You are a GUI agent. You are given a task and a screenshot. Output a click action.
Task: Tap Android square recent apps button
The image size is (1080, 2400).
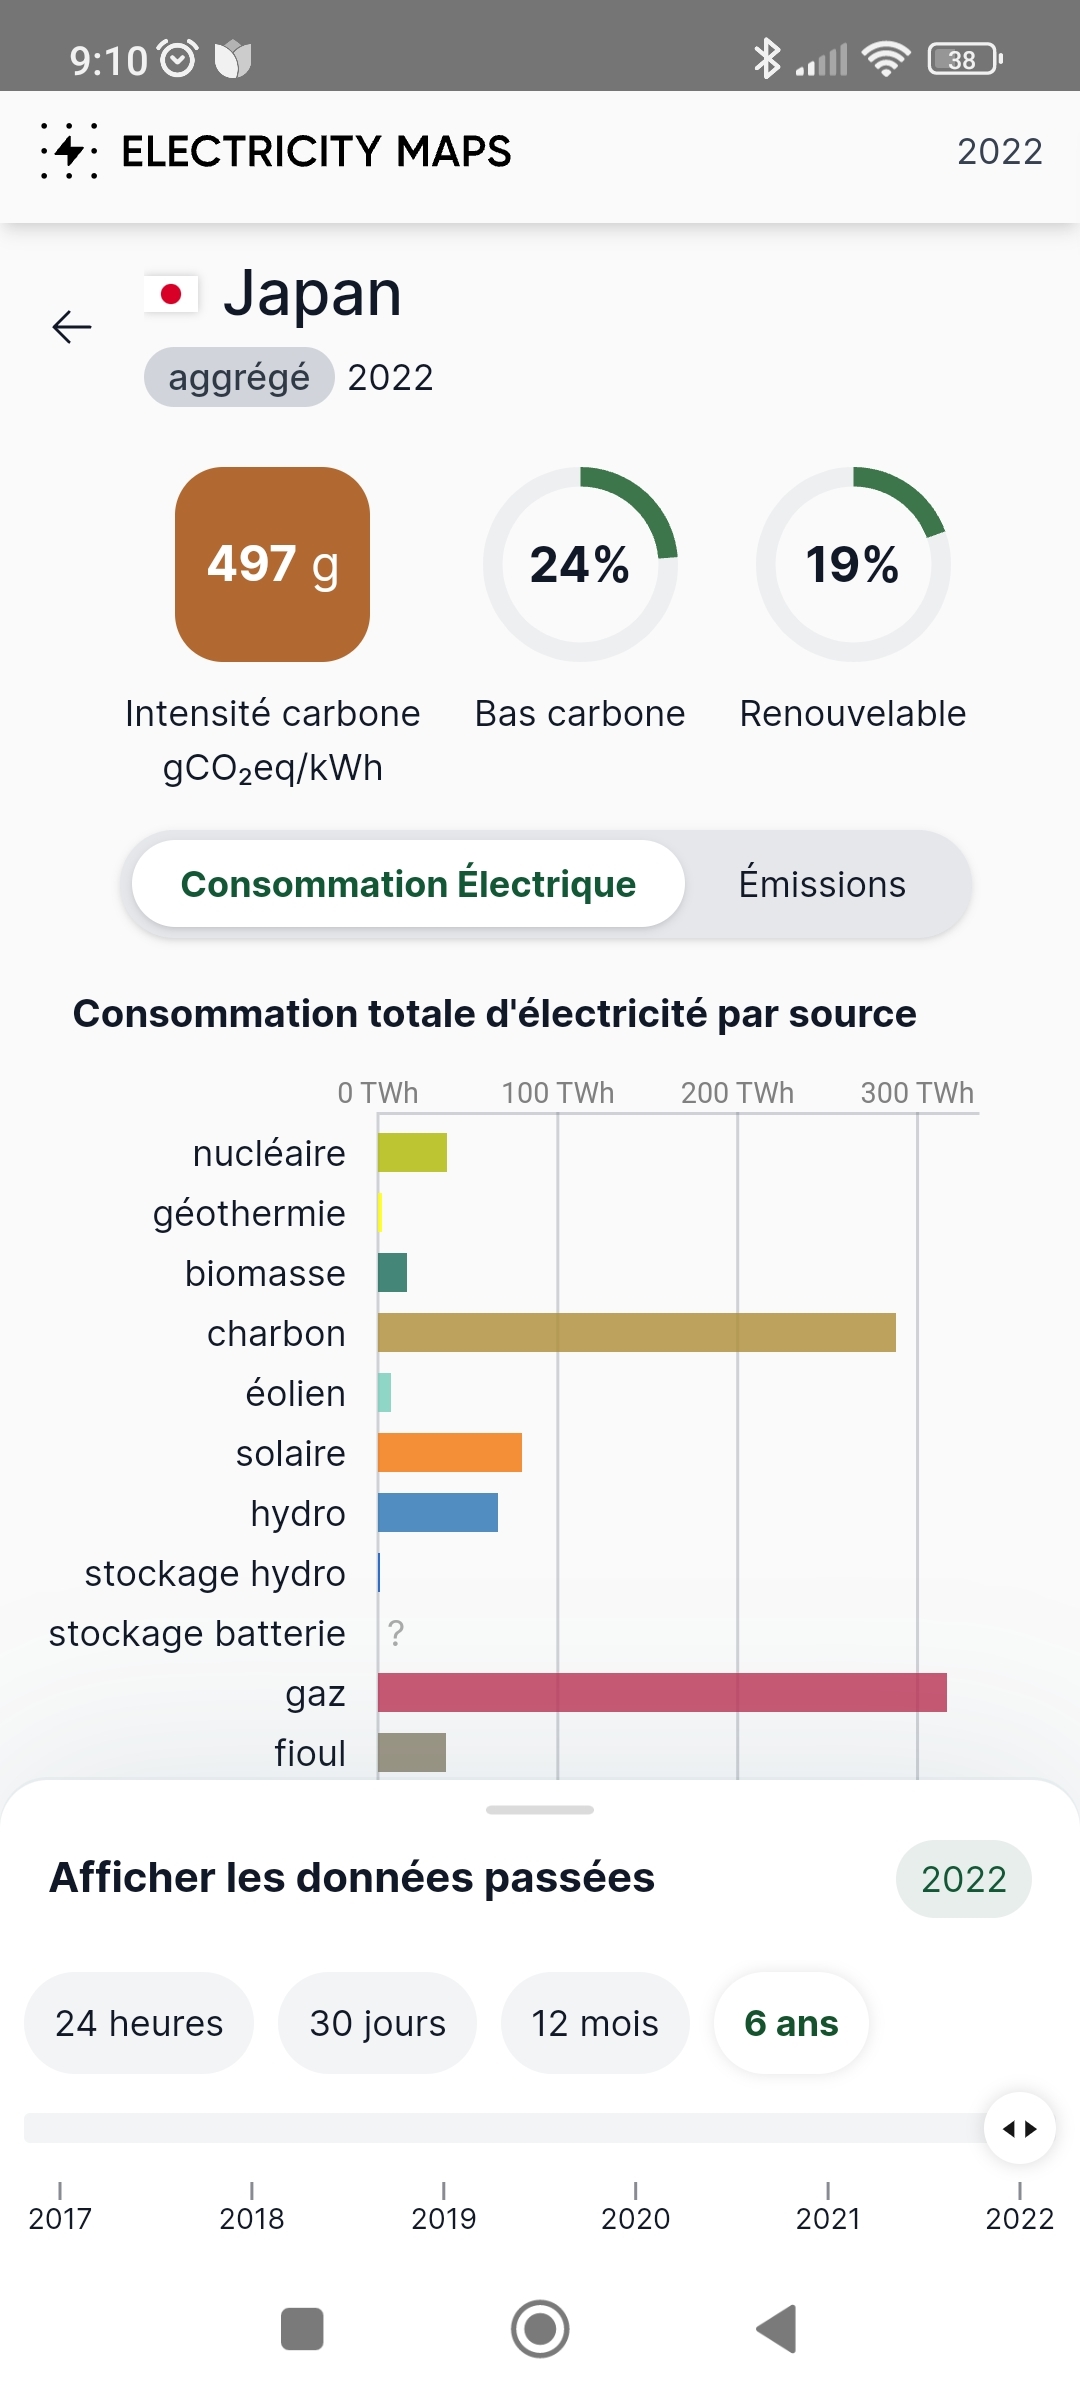pos(302,2329)
